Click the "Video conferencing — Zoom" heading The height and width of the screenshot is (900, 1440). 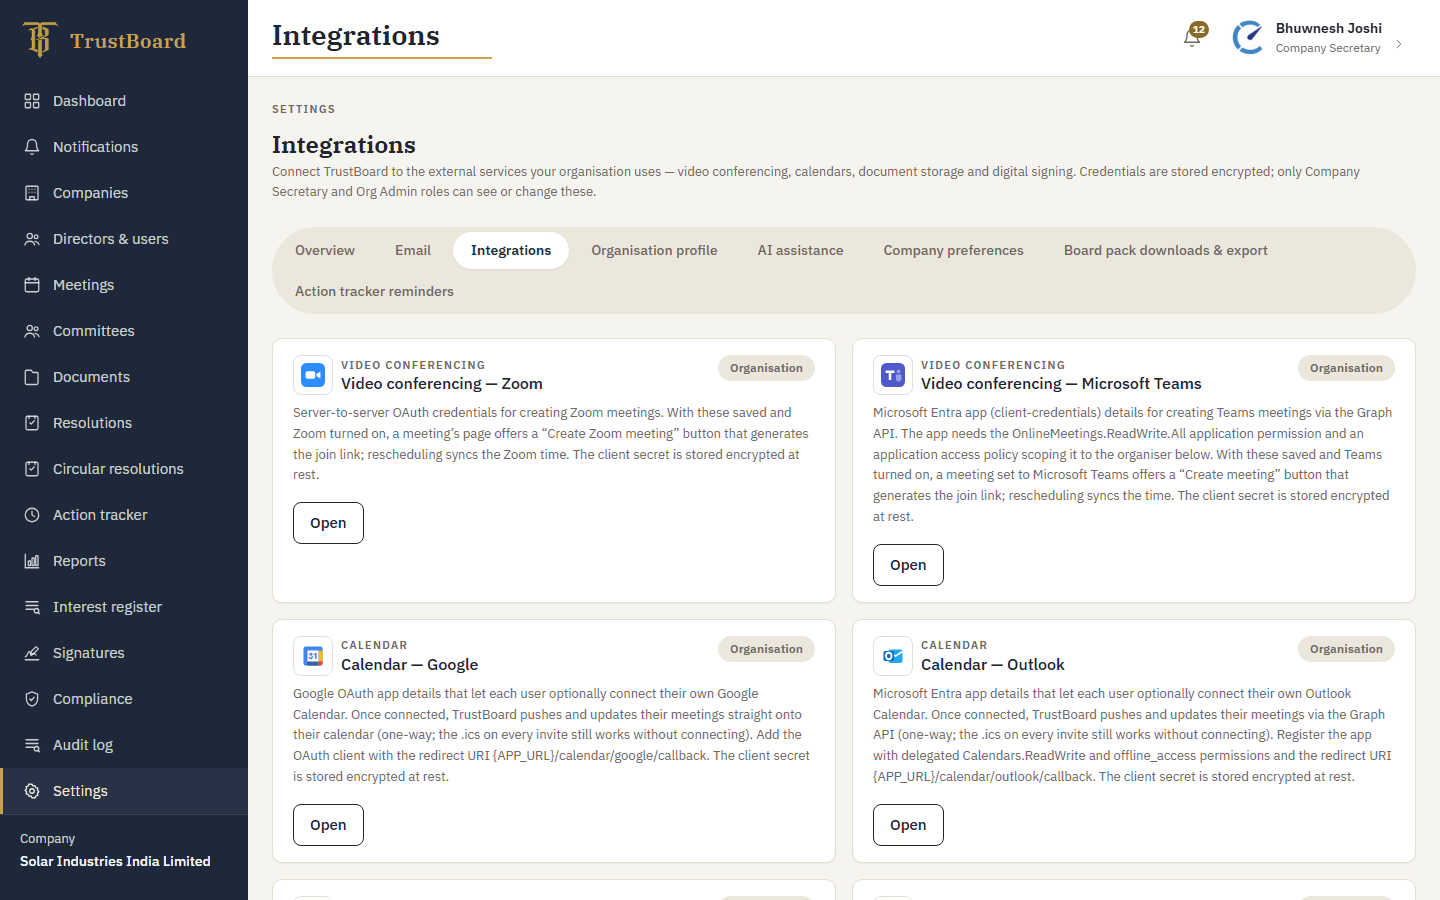pyautogui.click(x=442, y=384)
